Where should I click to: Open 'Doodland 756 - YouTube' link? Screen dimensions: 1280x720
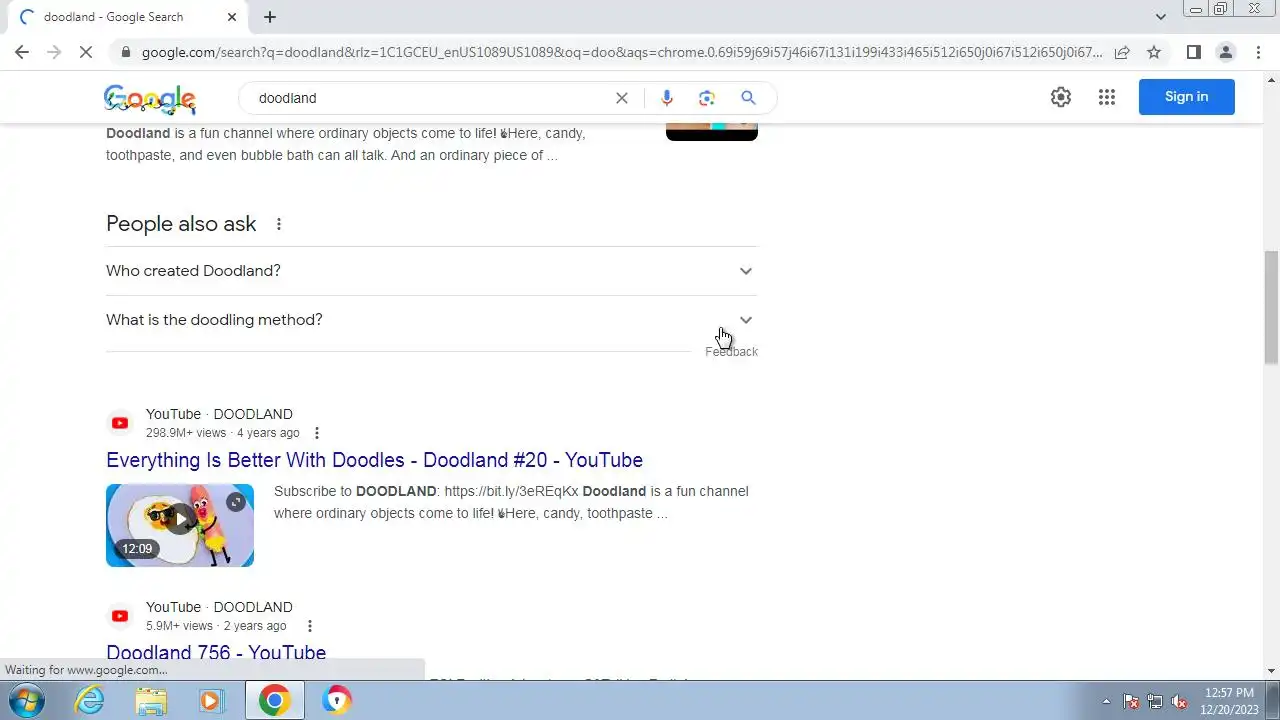click(x=216, y=653)
